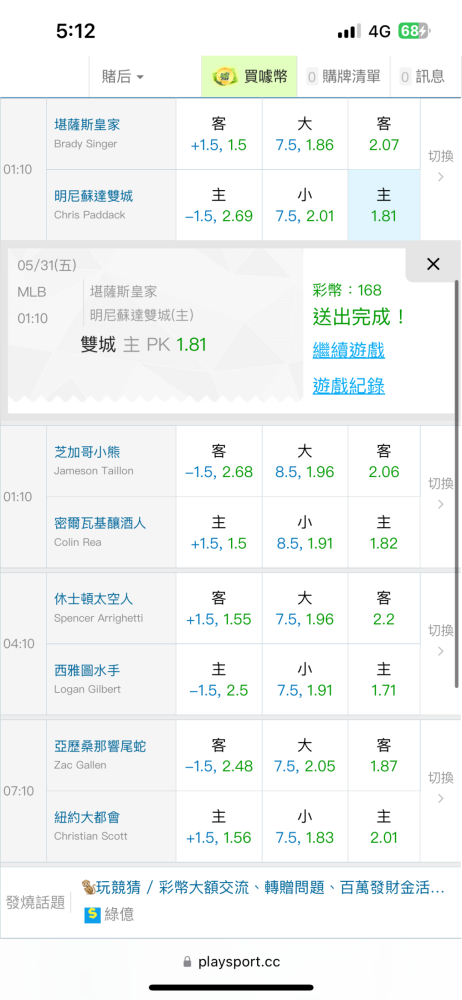Image resolution: width=462 pixels, height=1000 pixels.
Task: Click pitcher name Christian Scott
Action: tap(91, 836)
